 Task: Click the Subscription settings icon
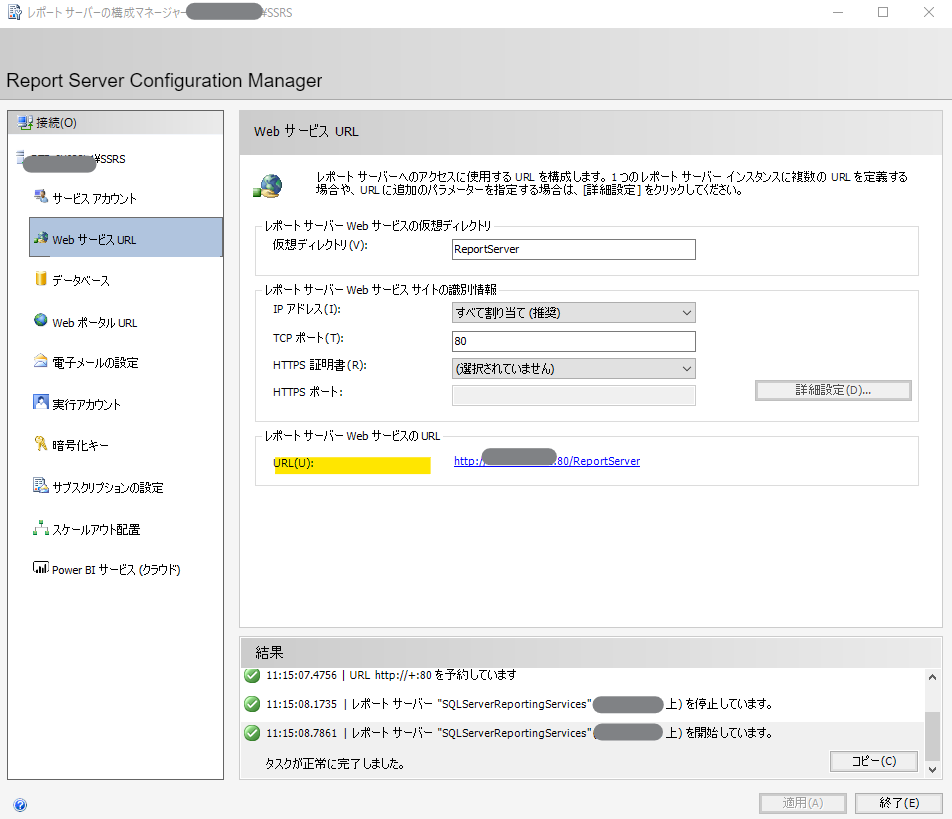coord(41,487)
